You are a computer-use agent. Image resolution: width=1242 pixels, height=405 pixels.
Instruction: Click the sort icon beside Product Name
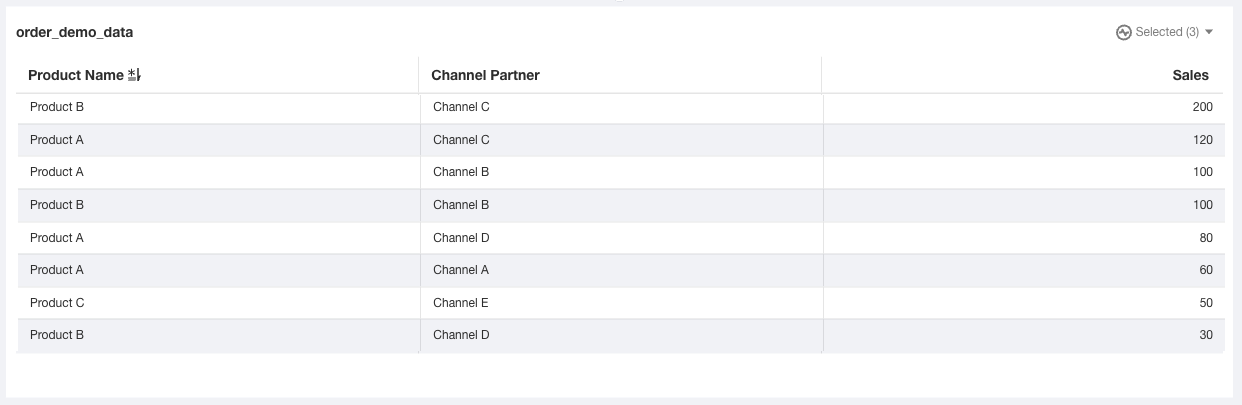135,75
